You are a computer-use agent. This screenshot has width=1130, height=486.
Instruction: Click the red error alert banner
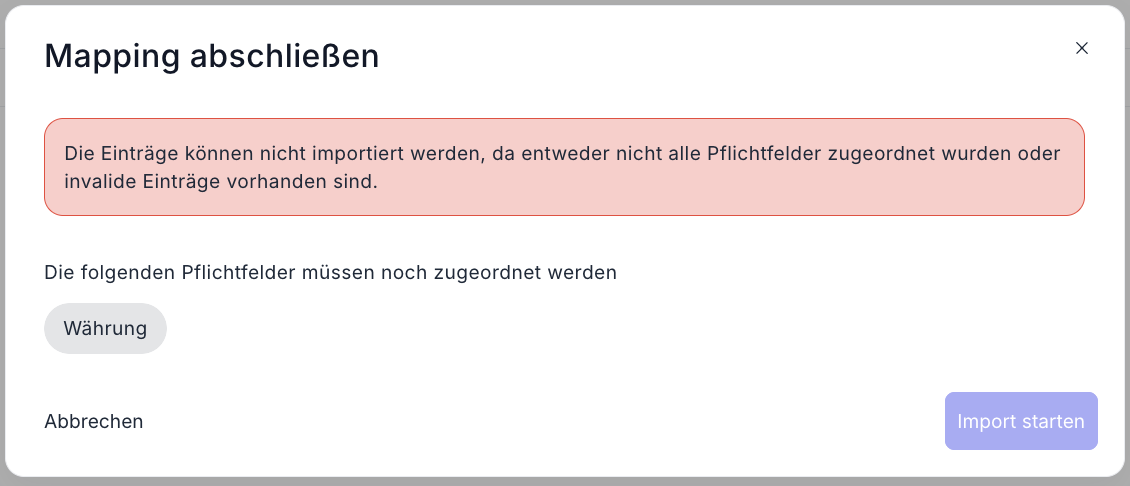[x=564, y=167]
